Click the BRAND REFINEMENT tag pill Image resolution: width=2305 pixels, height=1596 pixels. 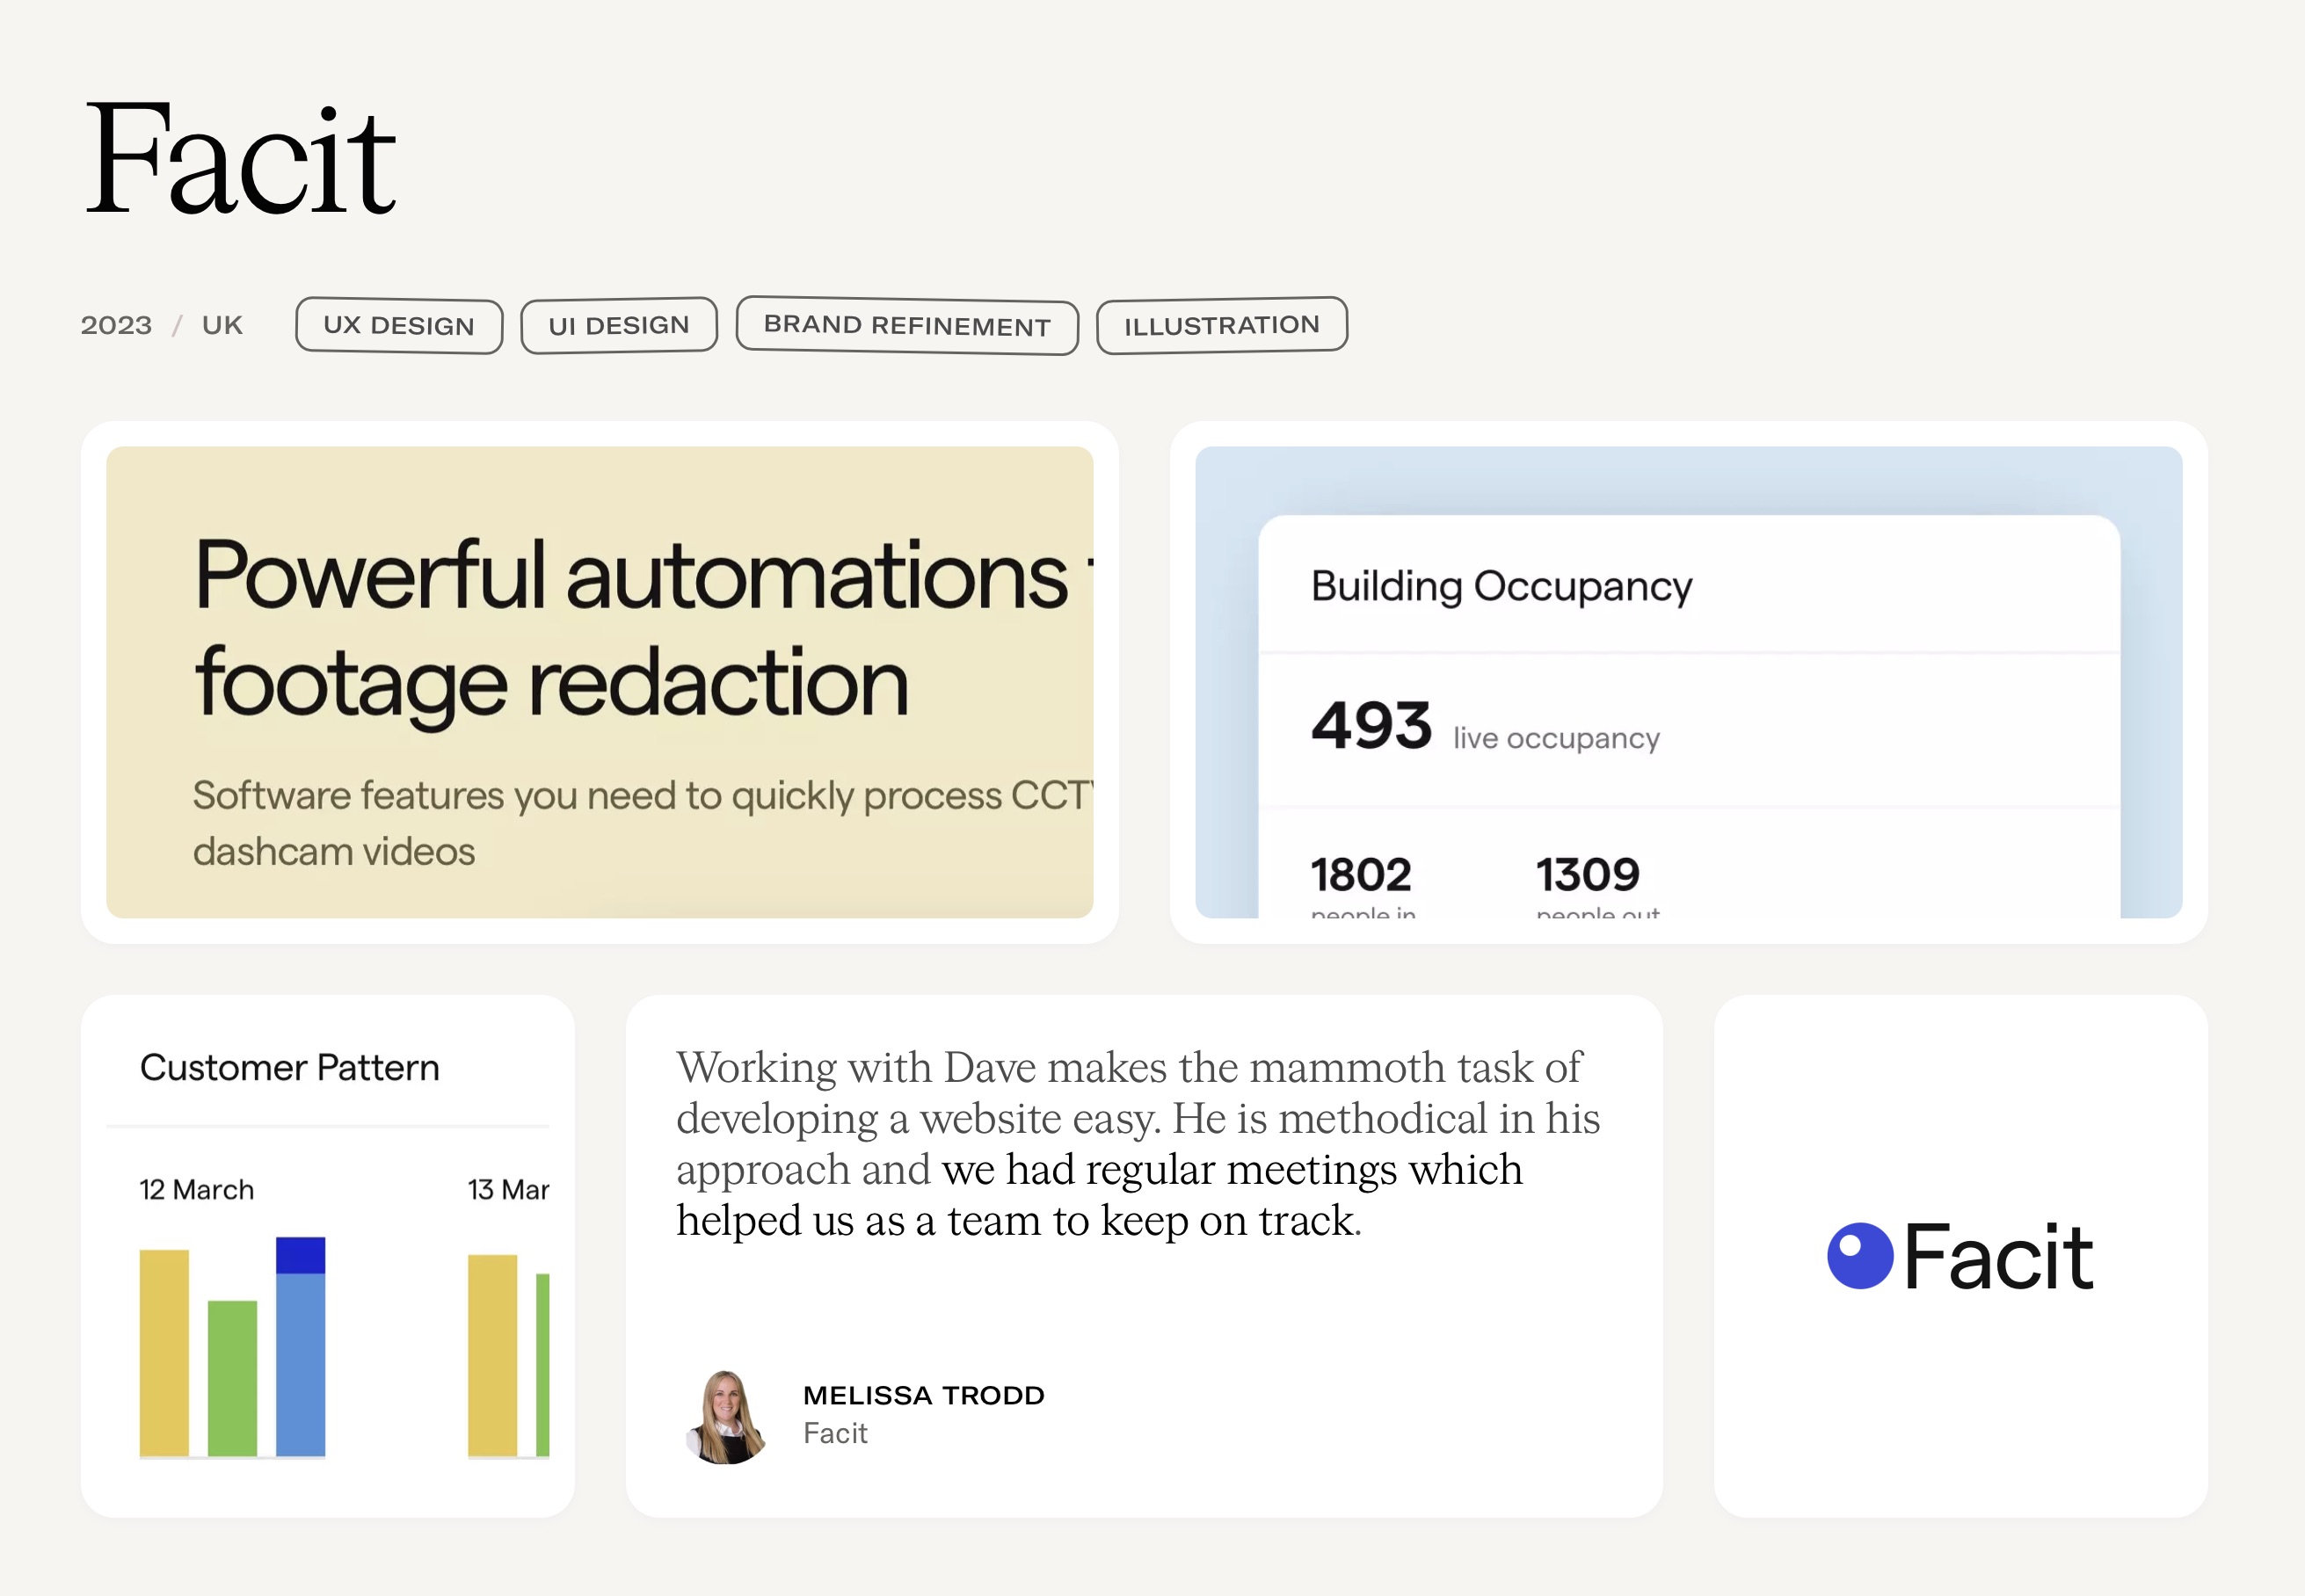coord(907,326)
